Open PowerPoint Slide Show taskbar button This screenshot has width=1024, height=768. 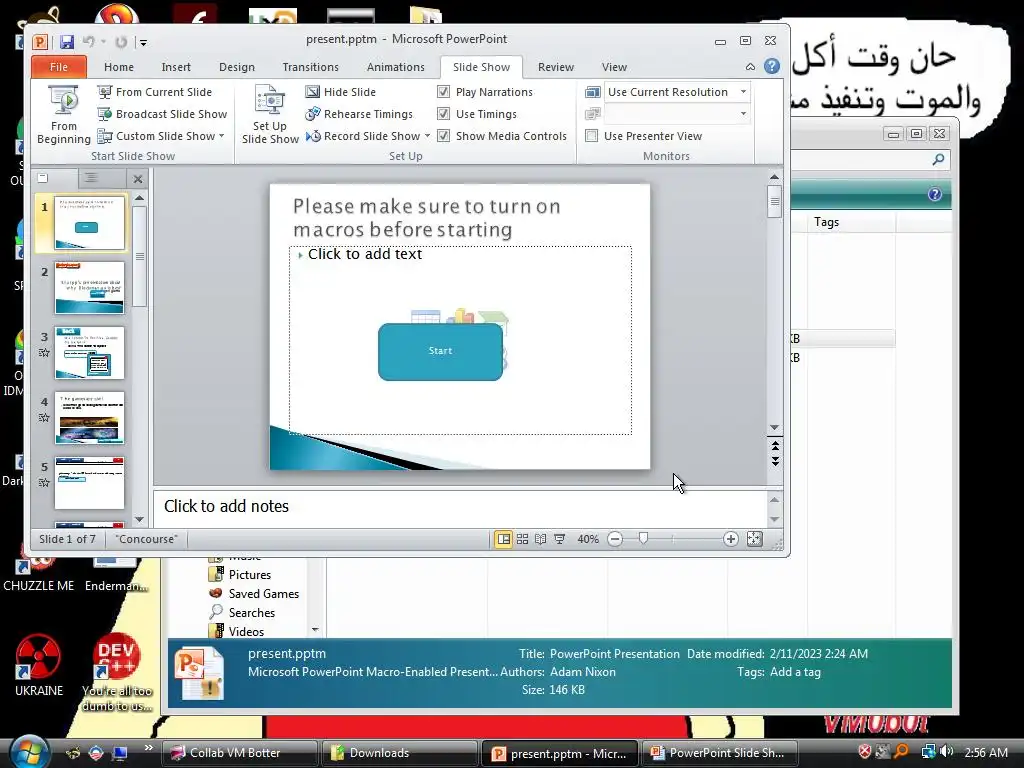718,752
